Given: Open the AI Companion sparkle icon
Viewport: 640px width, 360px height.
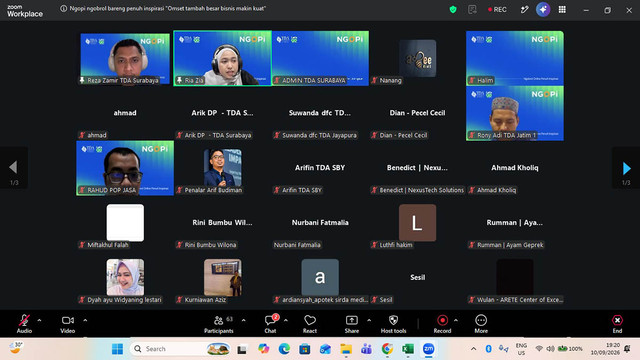Looking at the screenshot, I should pos(543,10).
